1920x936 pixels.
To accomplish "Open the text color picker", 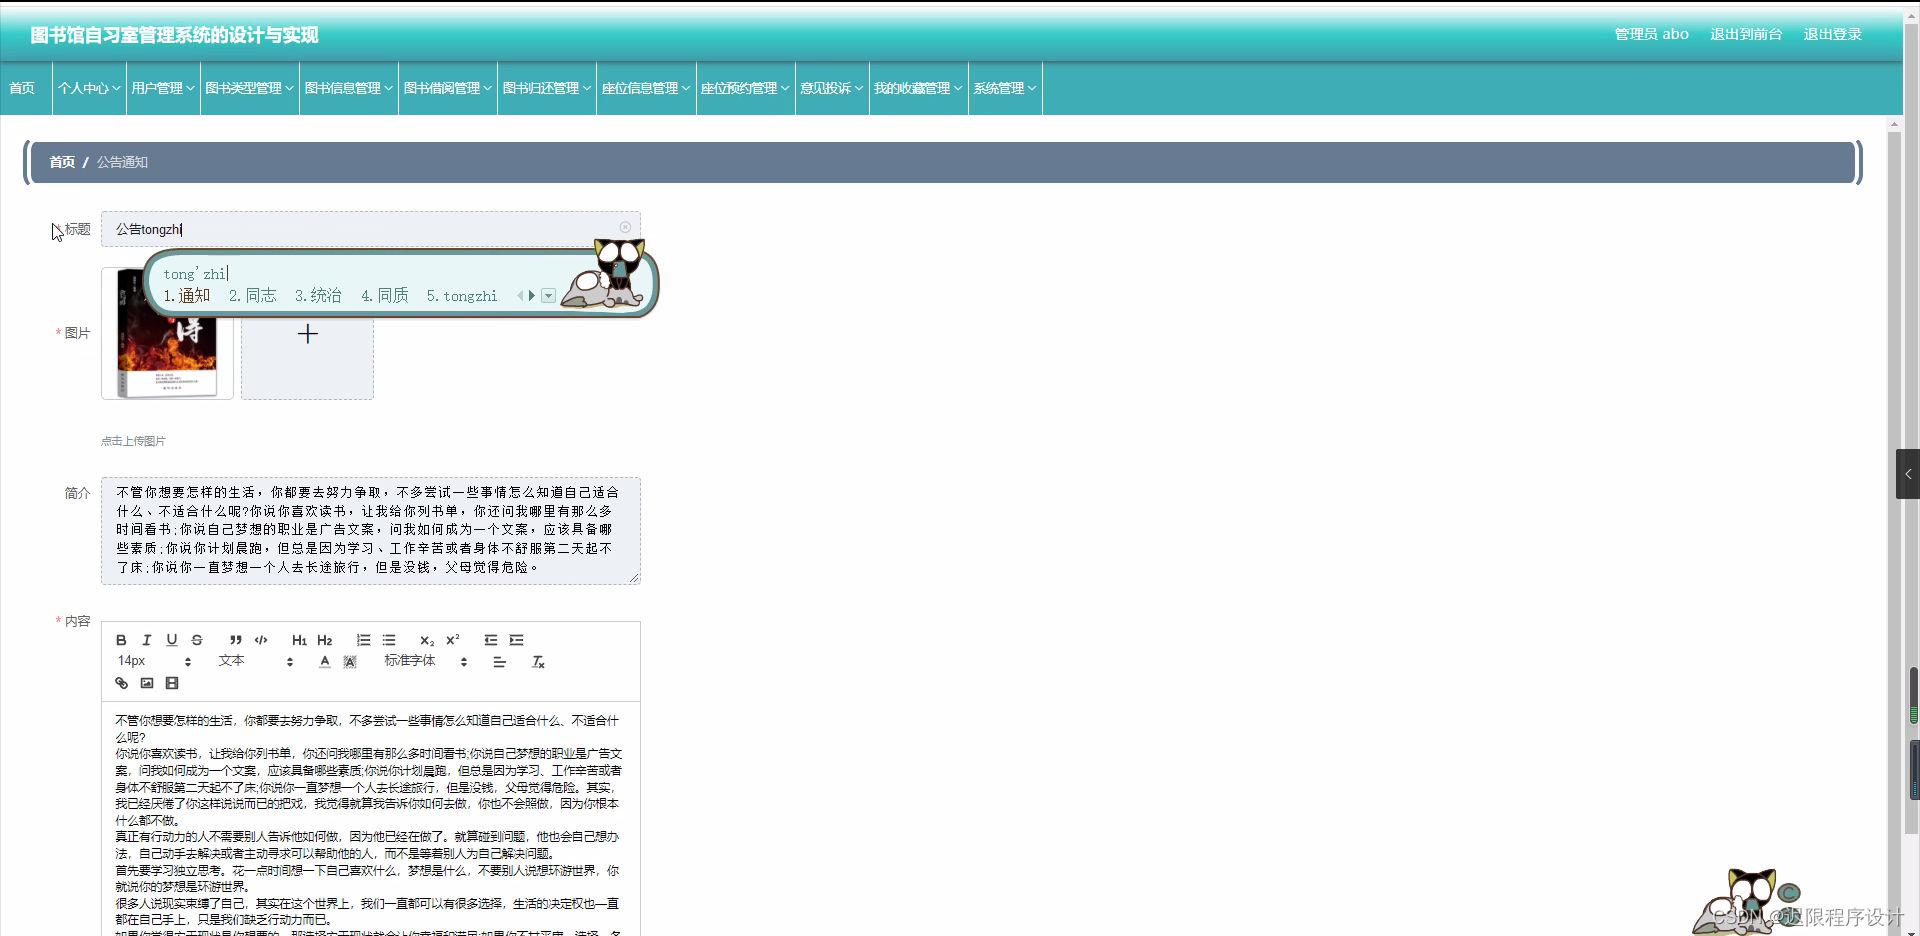I will point(324,662).
